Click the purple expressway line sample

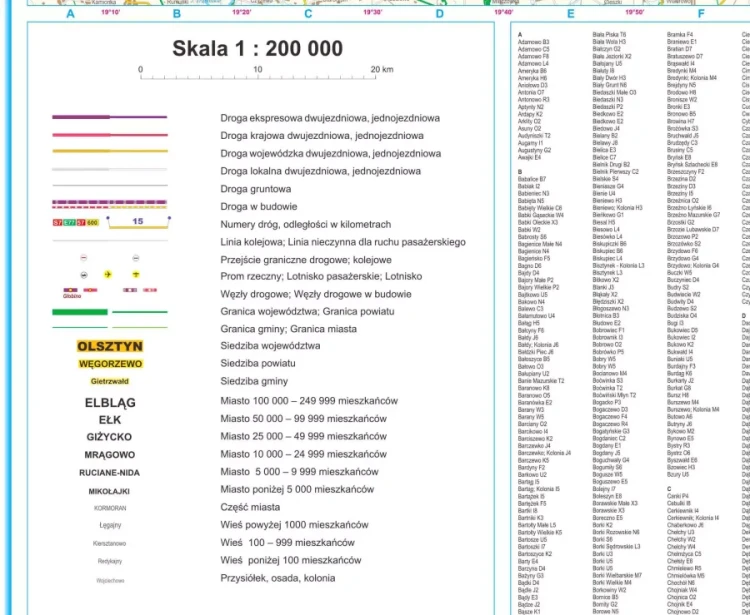pos(110,118)
